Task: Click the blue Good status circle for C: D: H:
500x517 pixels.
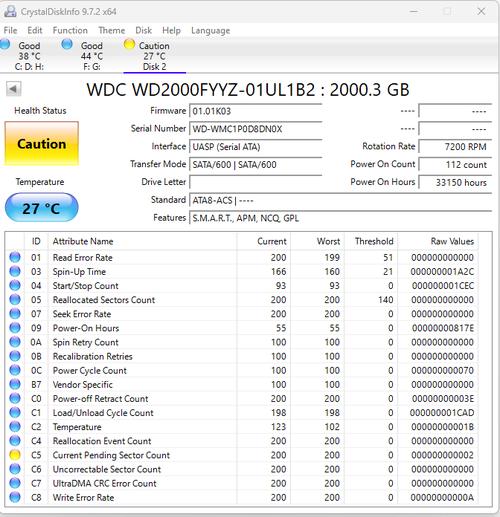Action: [x=5, y=44]
